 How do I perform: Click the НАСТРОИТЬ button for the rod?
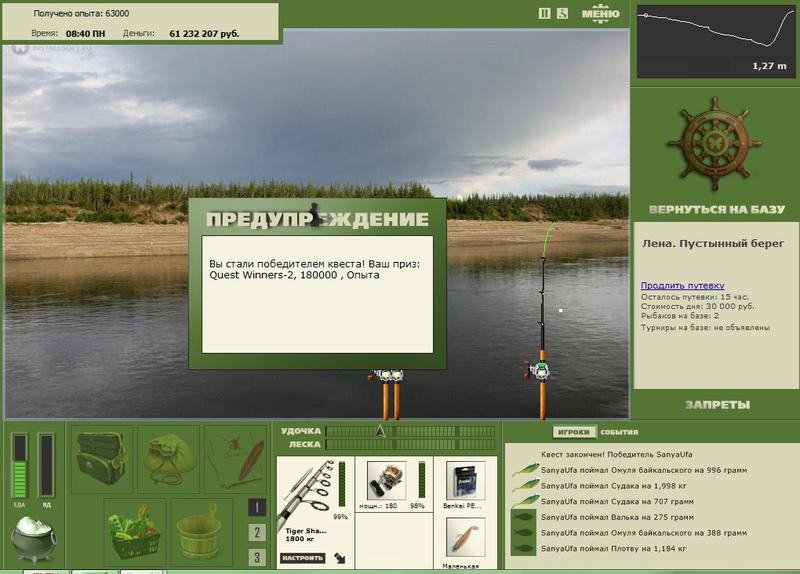coord(303,558)
